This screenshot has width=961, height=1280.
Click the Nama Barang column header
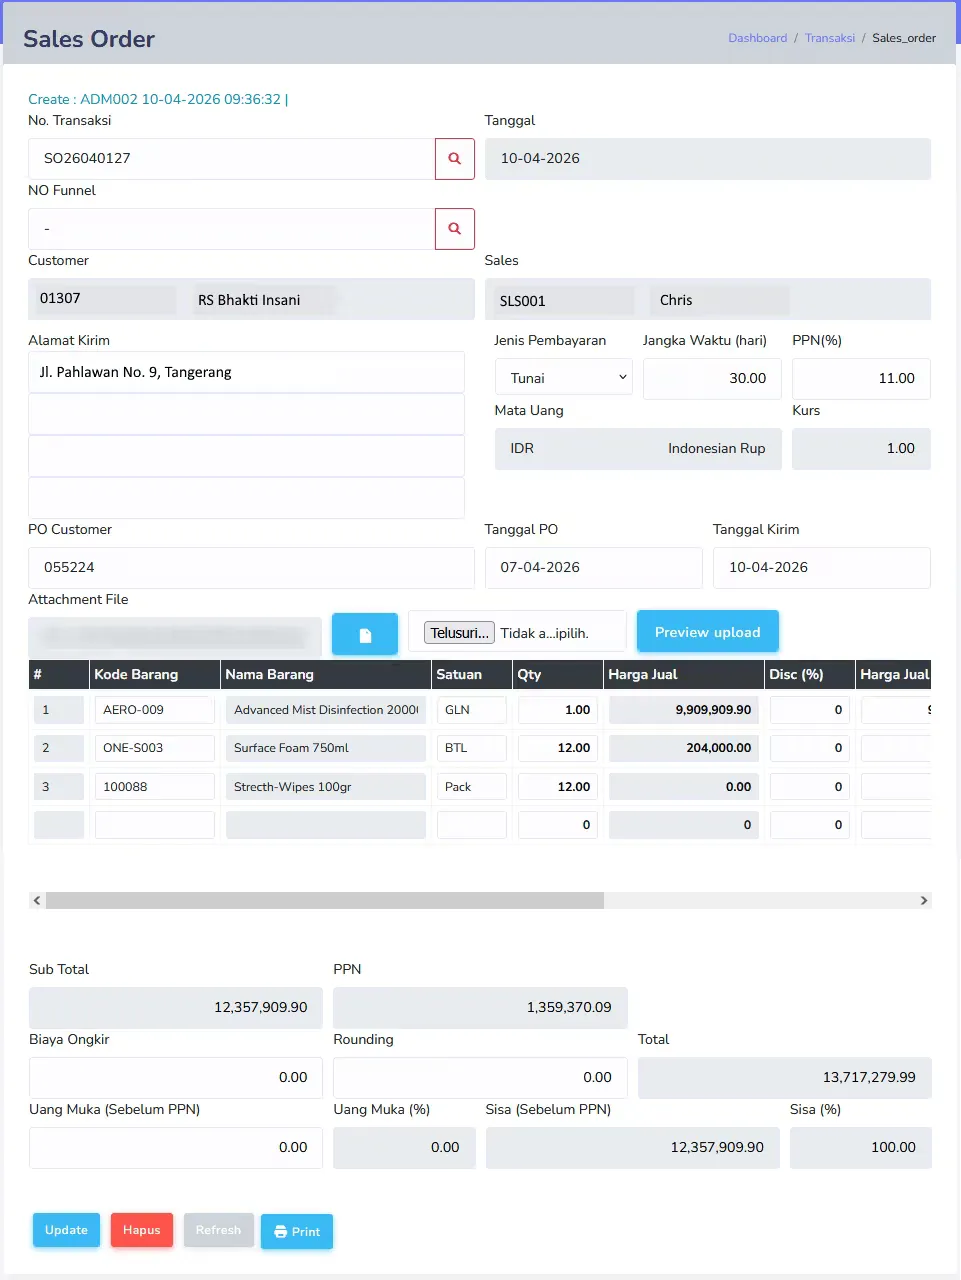click(x=325, y=674)
